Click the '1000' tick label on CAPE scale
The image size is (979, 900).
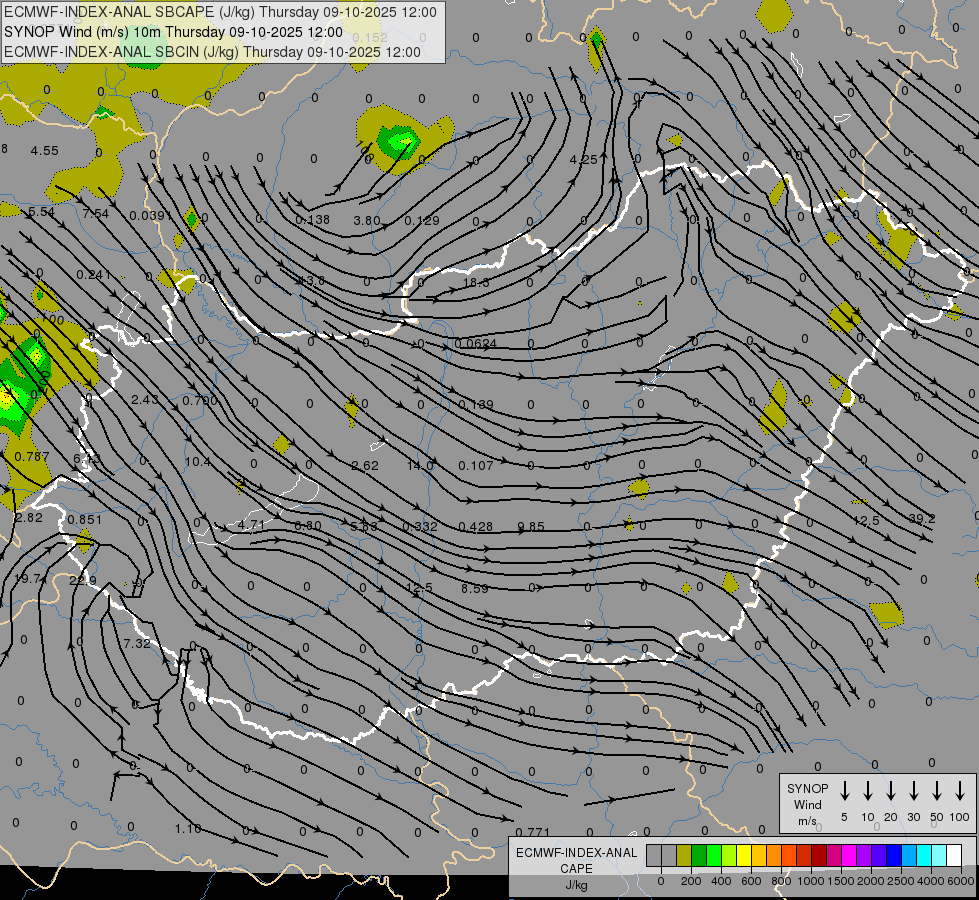pyautogui.click(x=811, y=881)
